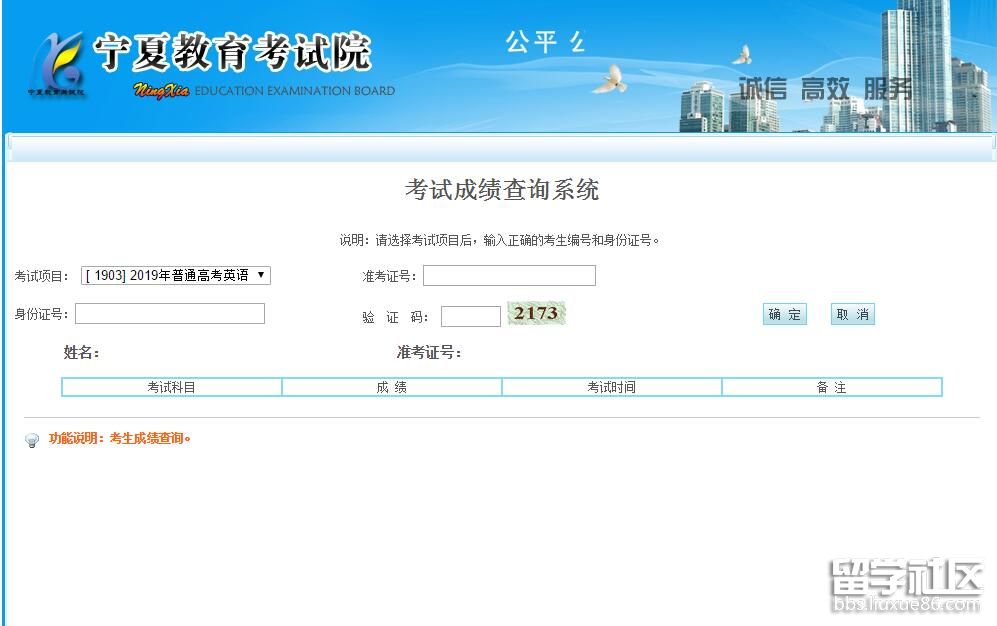Click the 2173 captcha image to refresh
The image size is (997, 626).
click(536, 314)
